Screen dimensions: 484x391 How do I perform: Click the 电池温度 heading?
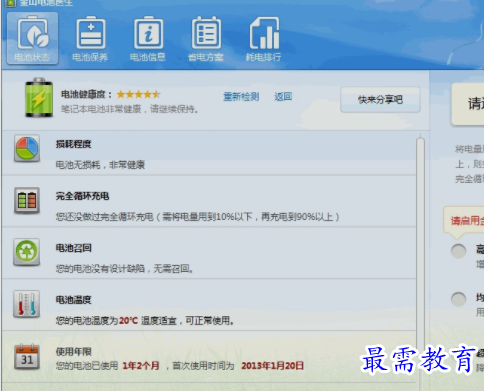click(73, 300)
